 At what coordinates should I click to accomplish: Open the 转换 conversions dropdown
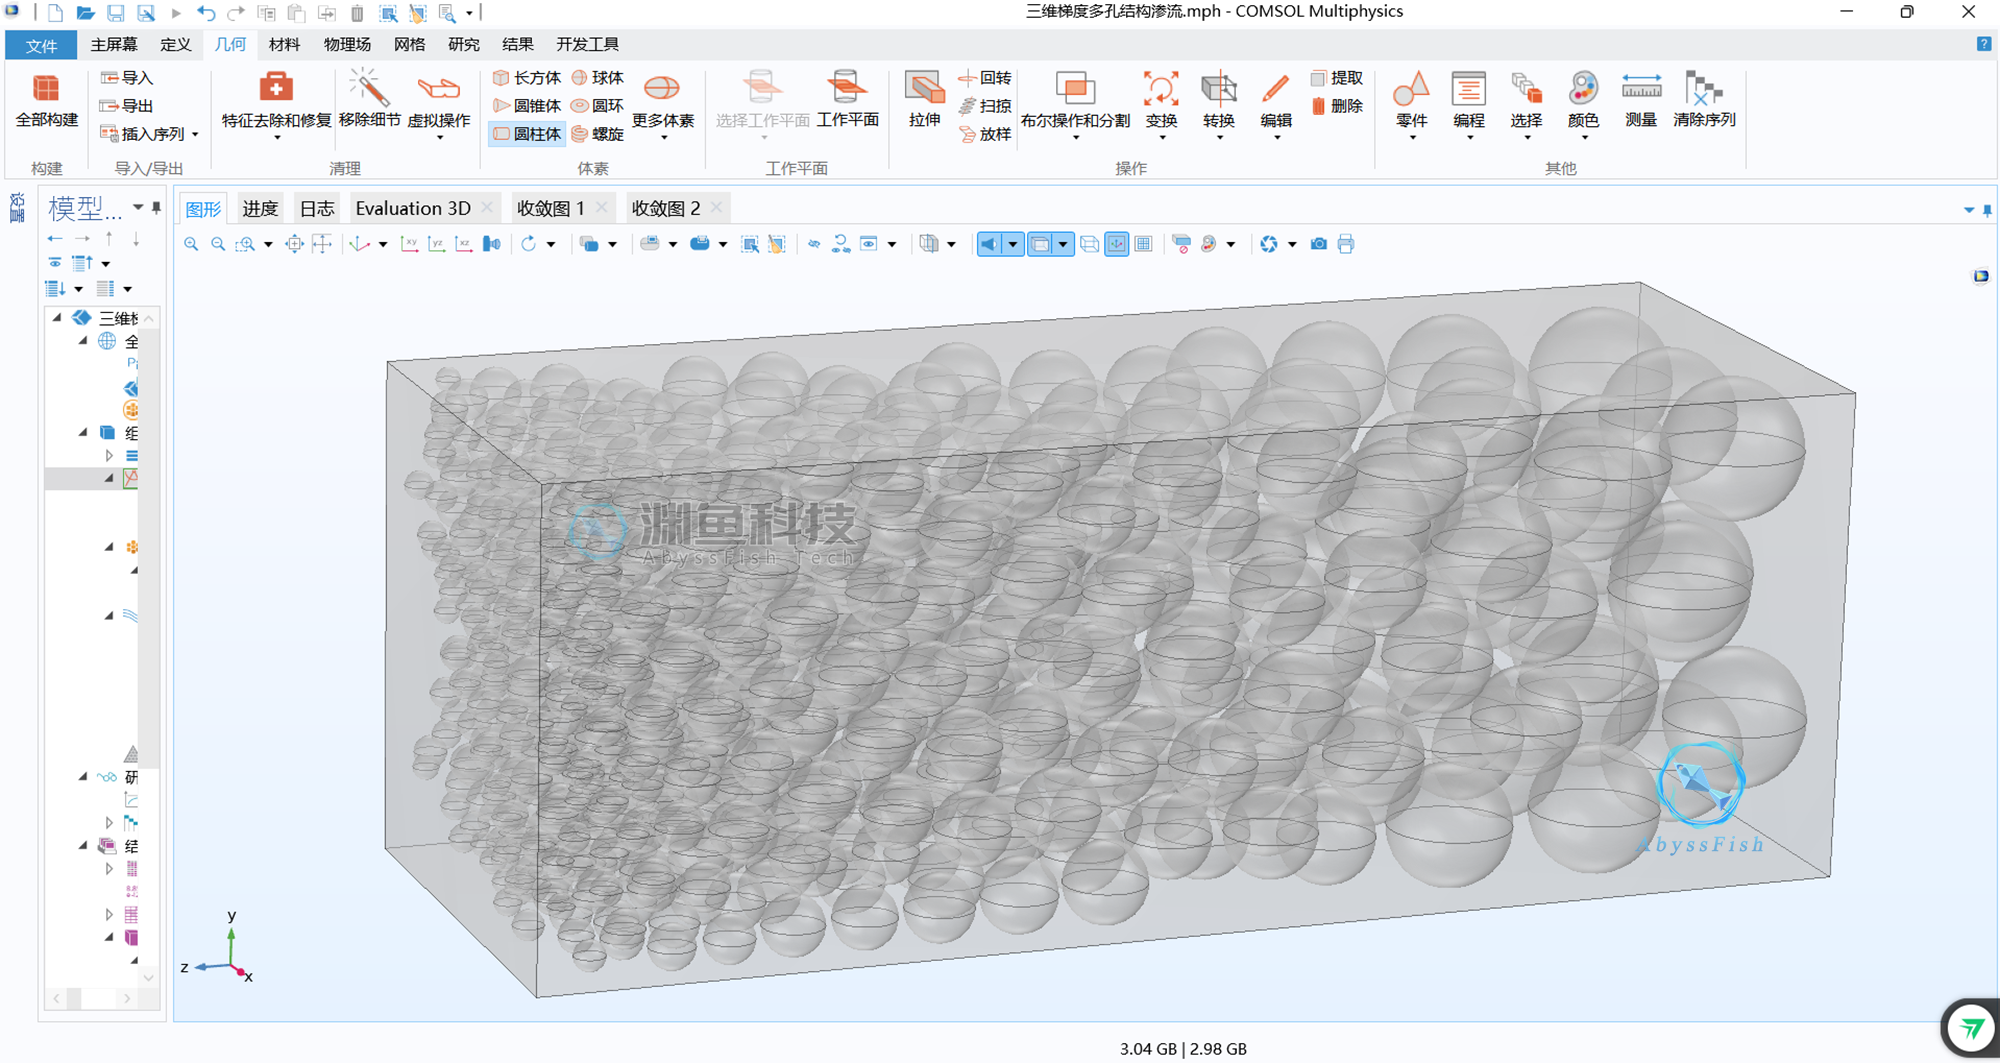point(1219,104)
